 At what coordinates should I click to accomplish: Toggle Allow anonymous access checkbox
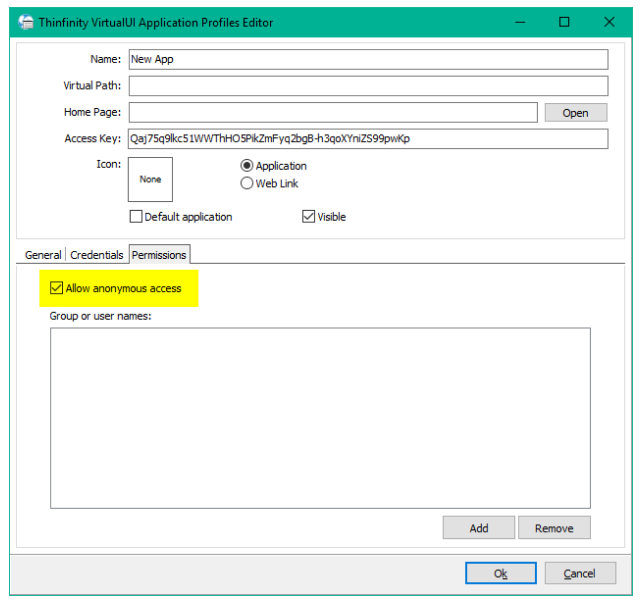[56, 288]
